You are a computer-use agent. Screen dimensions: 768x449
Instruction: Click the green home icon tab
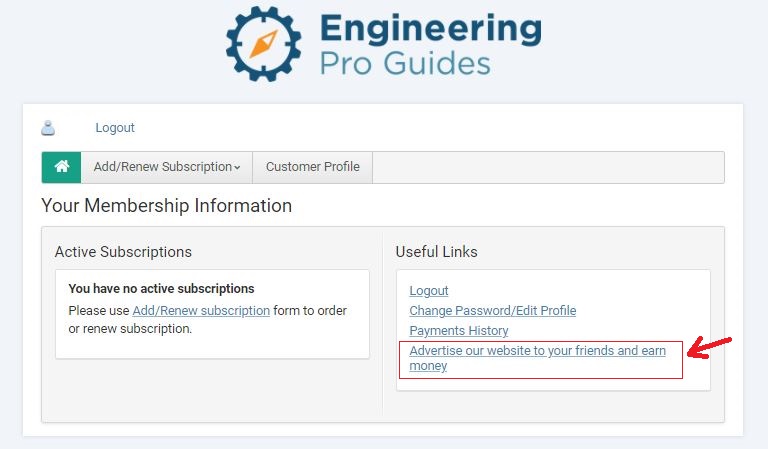click(61, 167)
